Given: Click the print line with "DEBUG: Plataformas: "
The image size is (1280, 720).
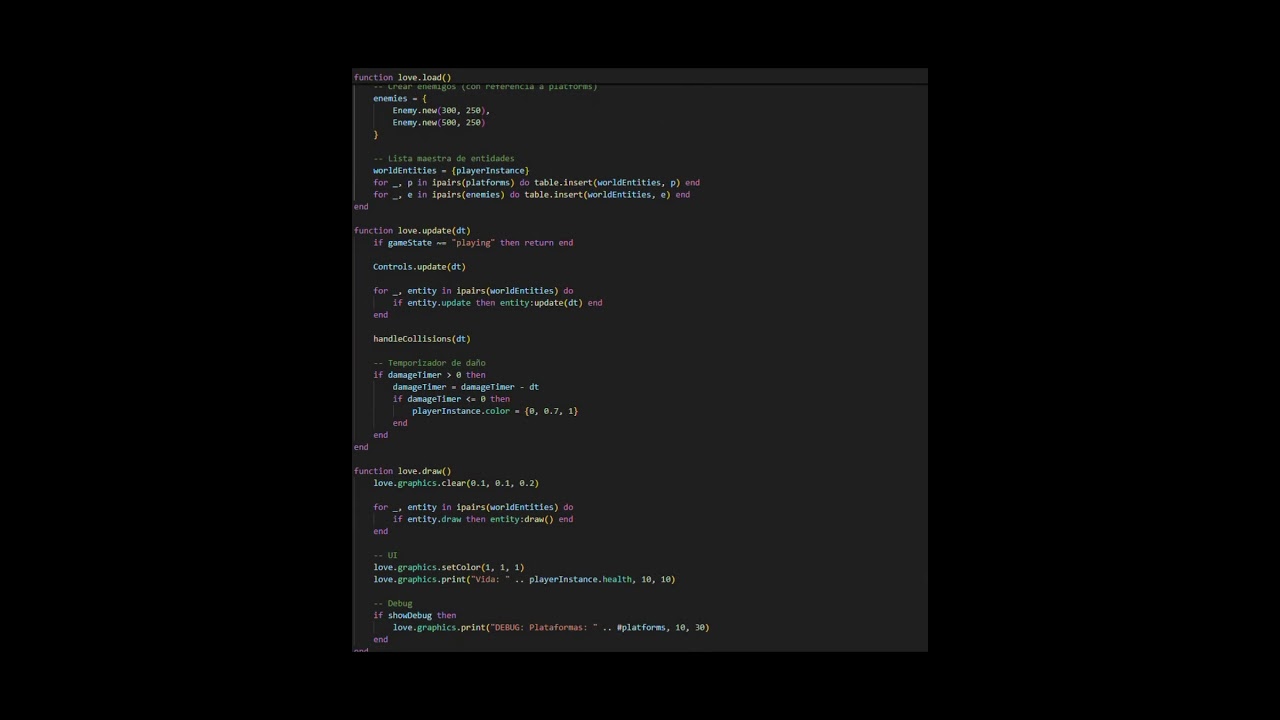Looking at the screenshot, I should pos(551,627).
